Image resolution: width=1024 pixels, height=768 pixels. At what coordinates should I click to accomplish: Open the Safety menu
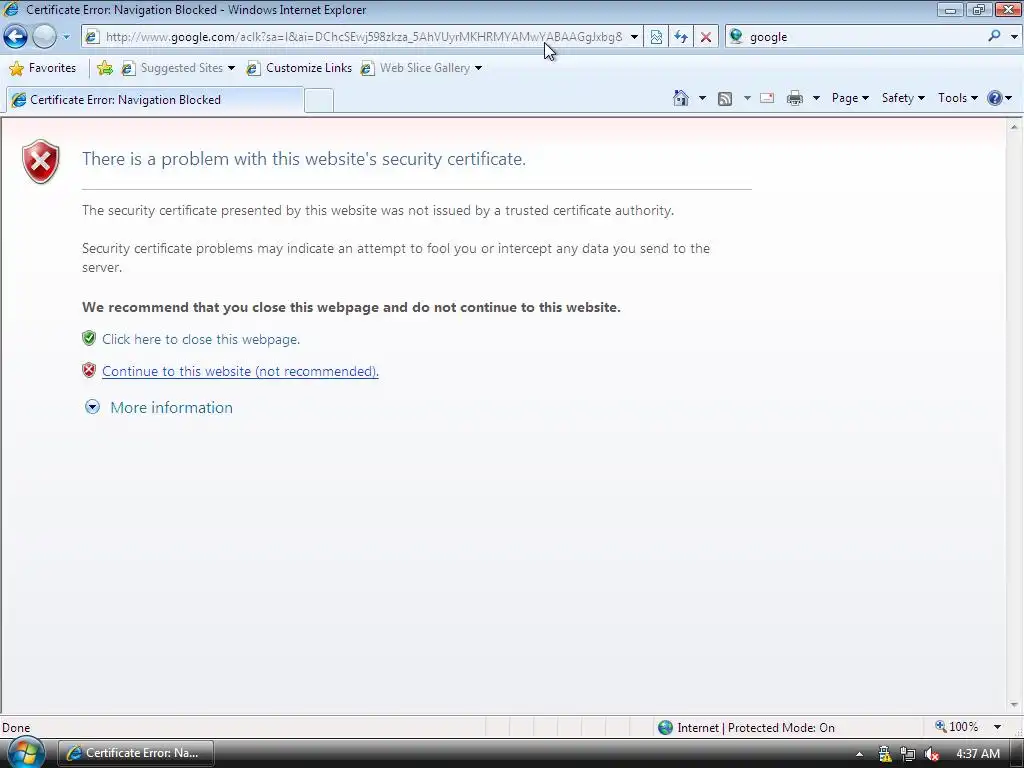903,98
